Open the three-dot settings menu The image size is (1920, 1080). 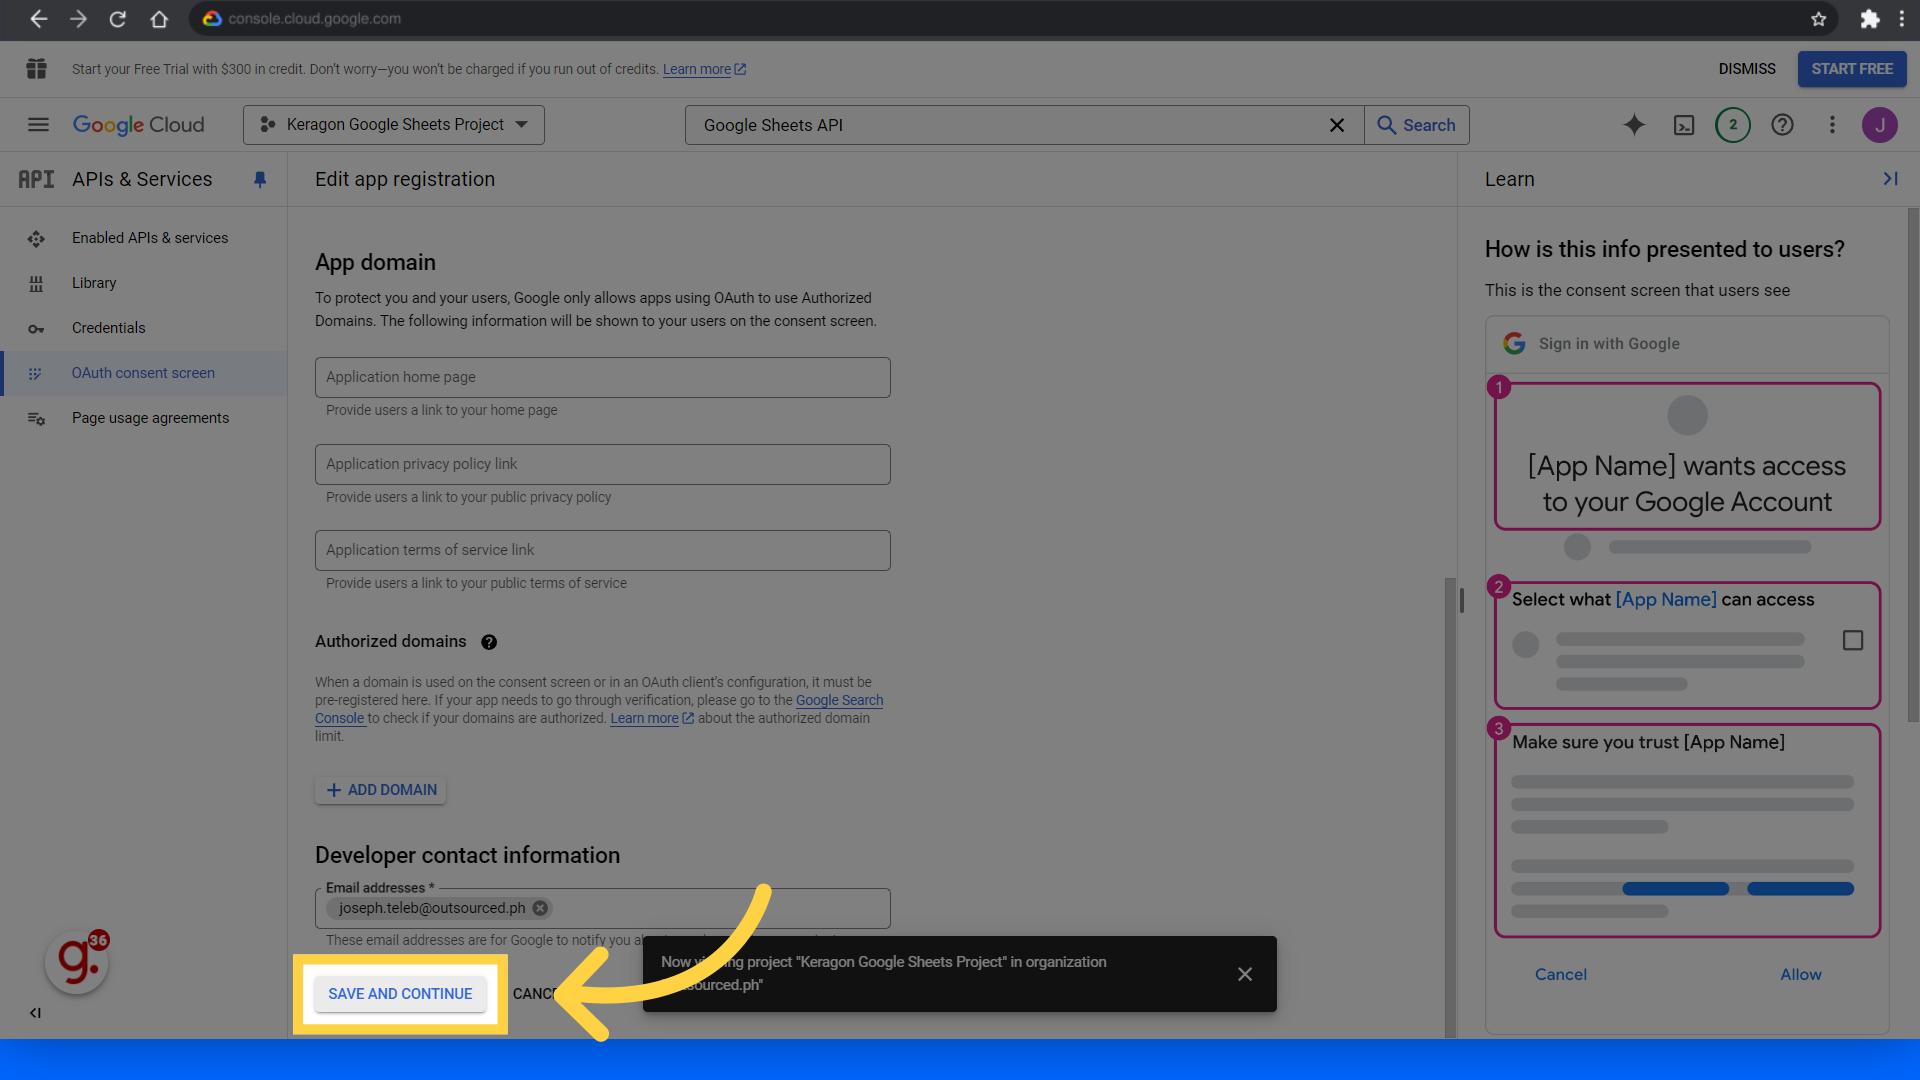(1832, 125)
